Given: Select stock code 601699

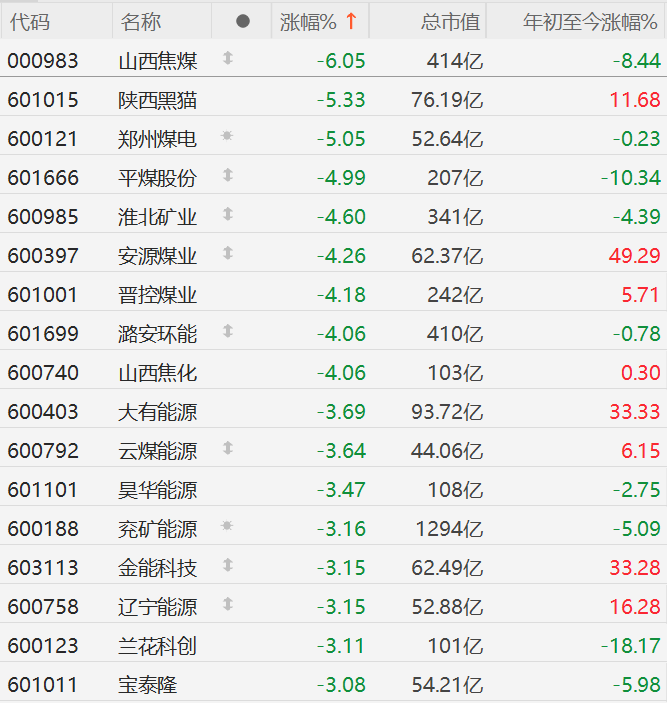Looking at the screenshot, I should click(x=43, y=334).
